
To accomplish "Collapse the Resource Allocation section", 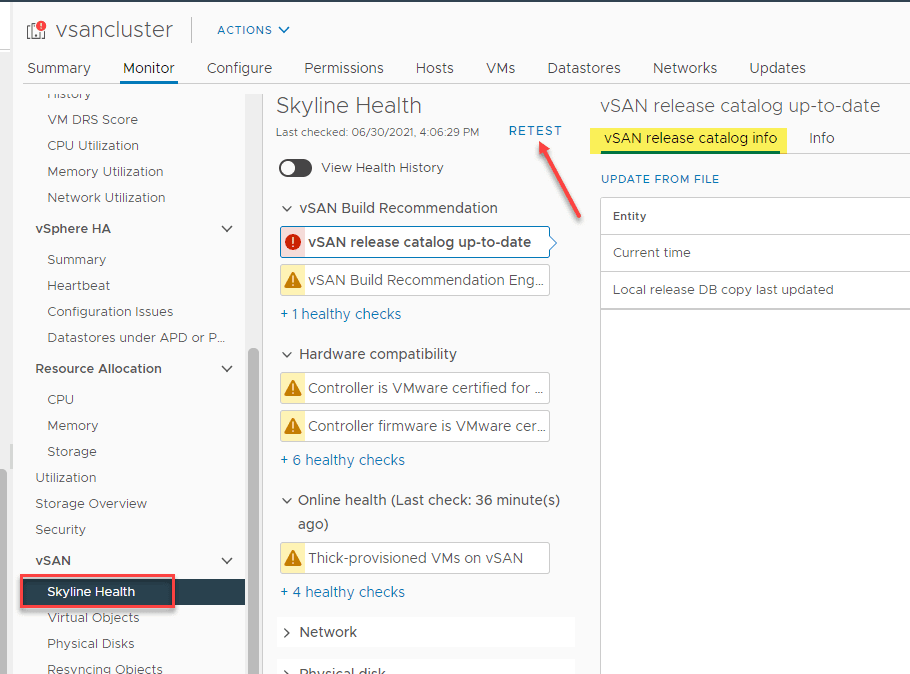I will (227, 369).
